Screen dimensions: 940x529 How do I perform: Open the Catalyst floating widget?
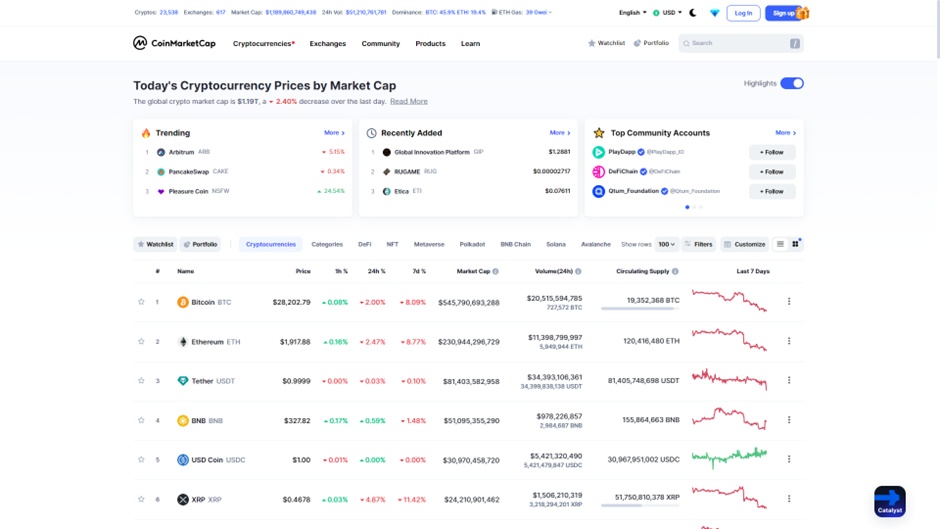(x=890, y=501)
